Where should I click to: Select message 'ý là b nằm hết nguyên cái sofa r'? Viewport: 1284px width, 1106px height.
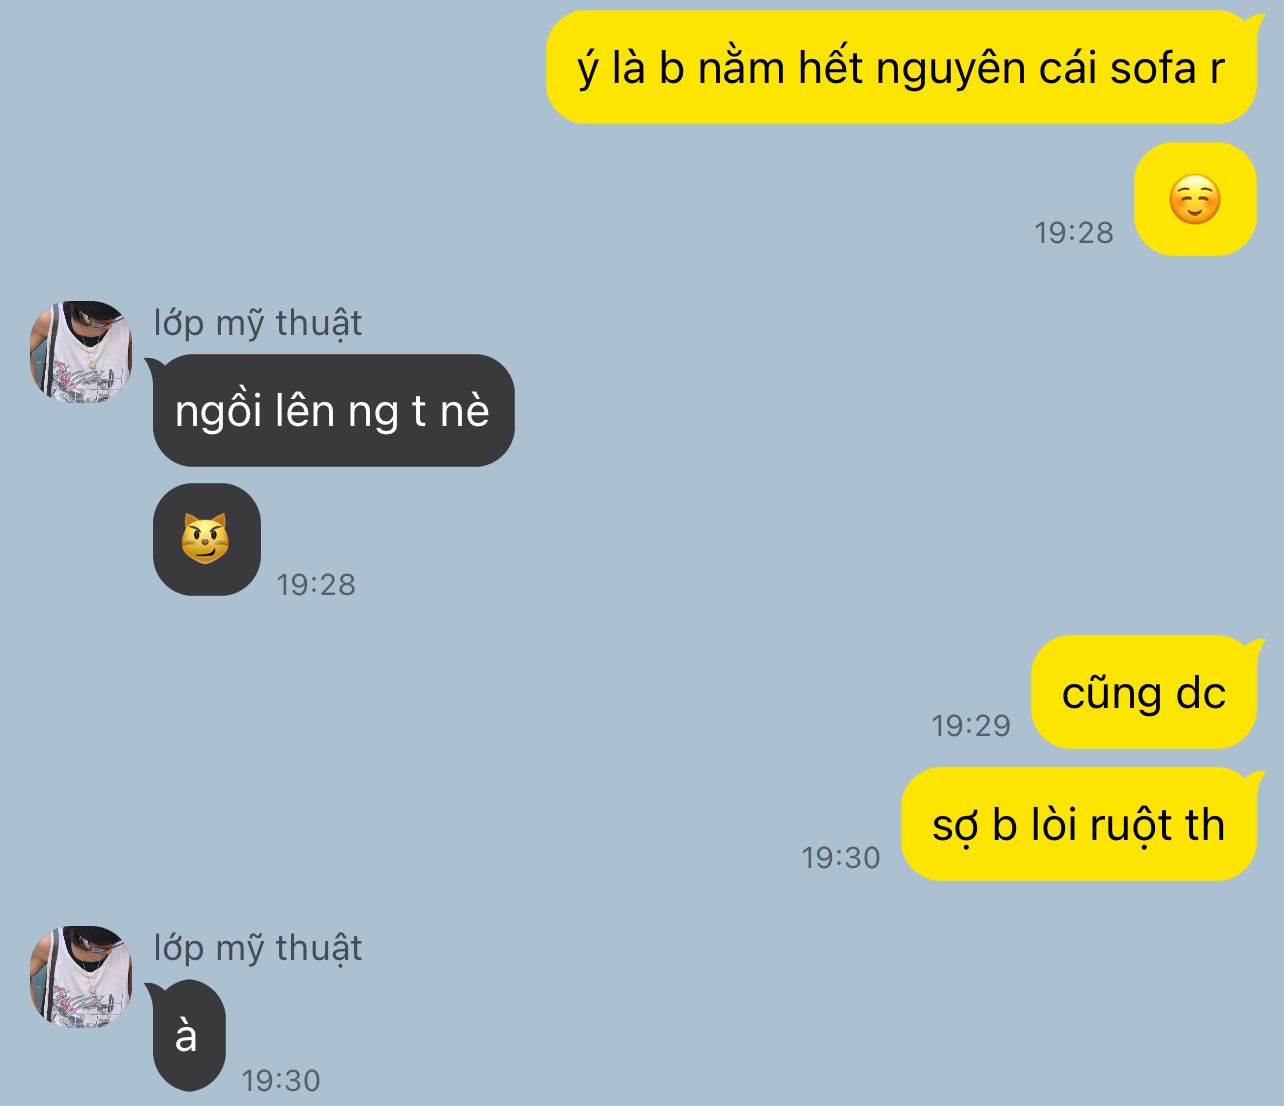point(901,67)
